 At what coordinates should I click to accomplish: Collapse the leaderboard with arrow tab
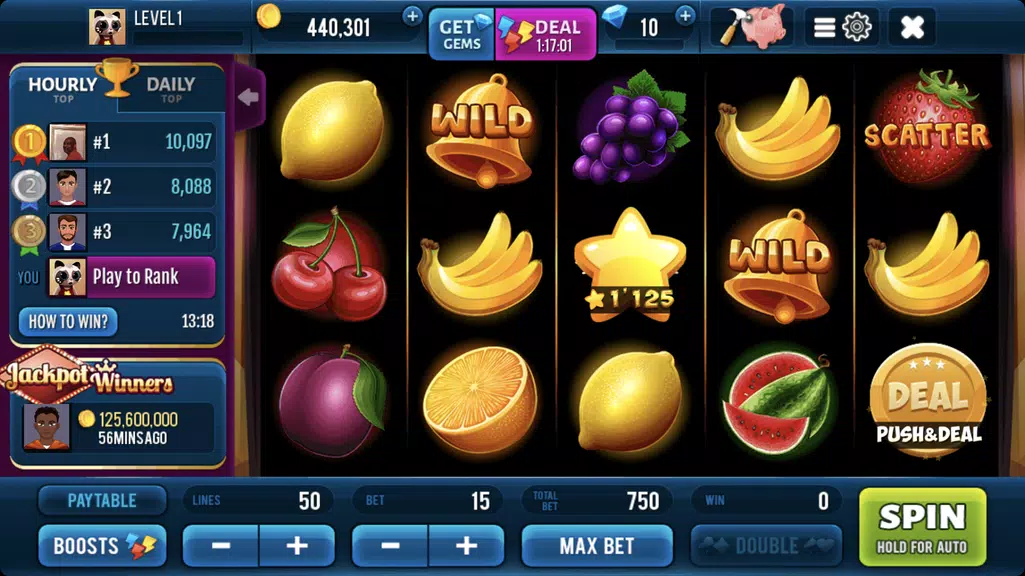249,97
